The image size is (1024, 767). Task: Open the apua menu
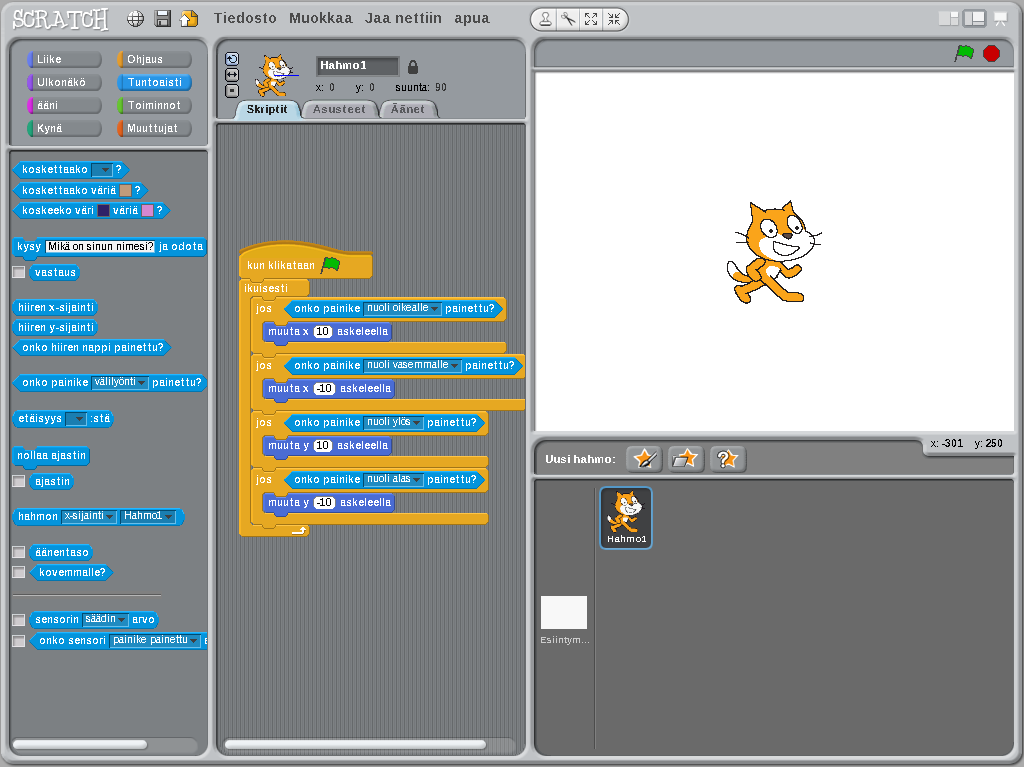(472, 18)
